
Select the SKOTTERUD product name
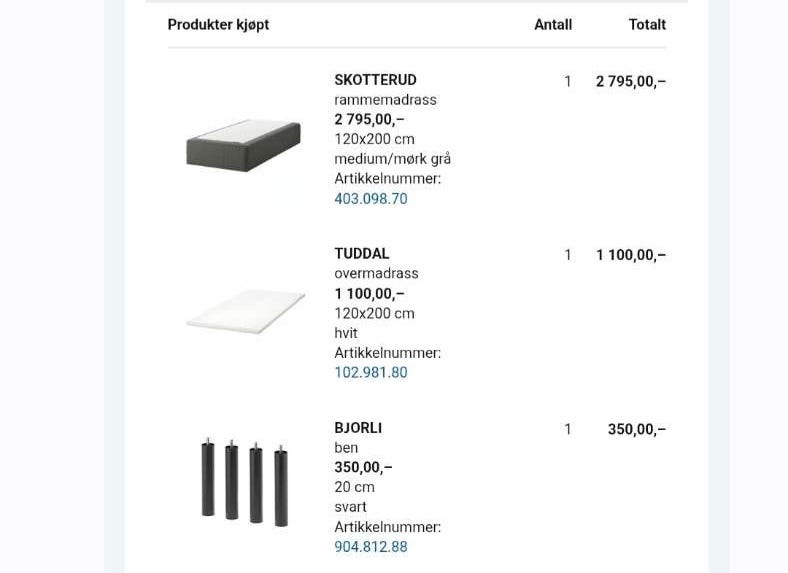pos(375,80)
